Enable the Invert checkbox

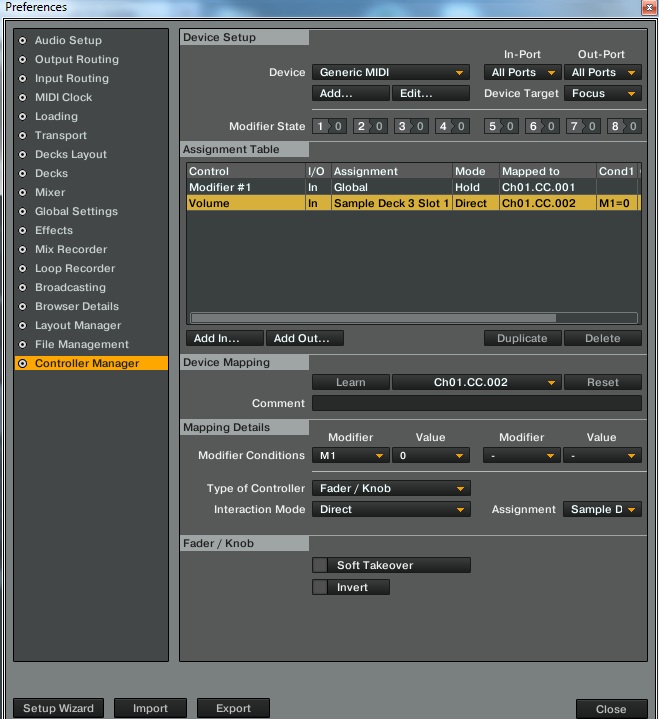[320, 587]
